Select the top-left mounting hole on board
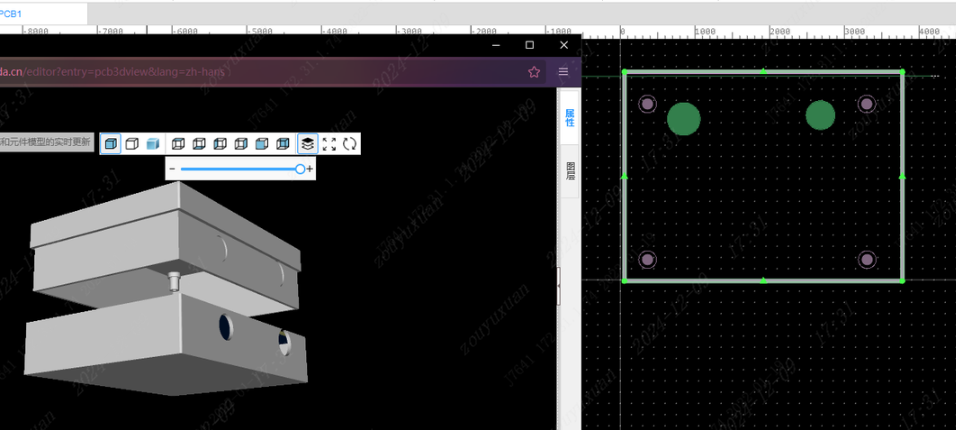 click(647, 104)
